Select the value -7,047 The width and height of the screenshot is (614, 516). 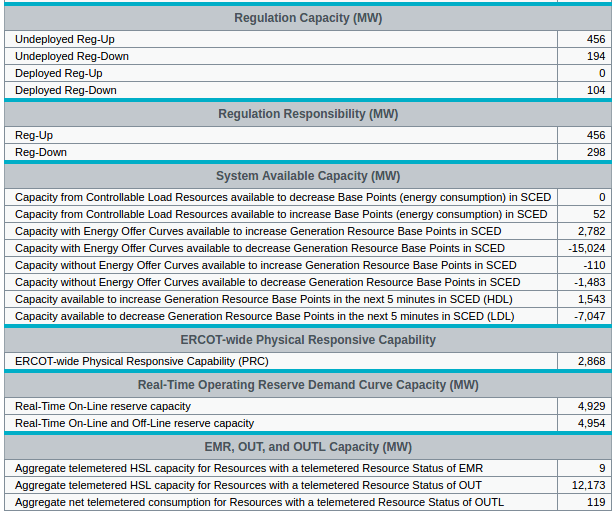tap(590, 317)
